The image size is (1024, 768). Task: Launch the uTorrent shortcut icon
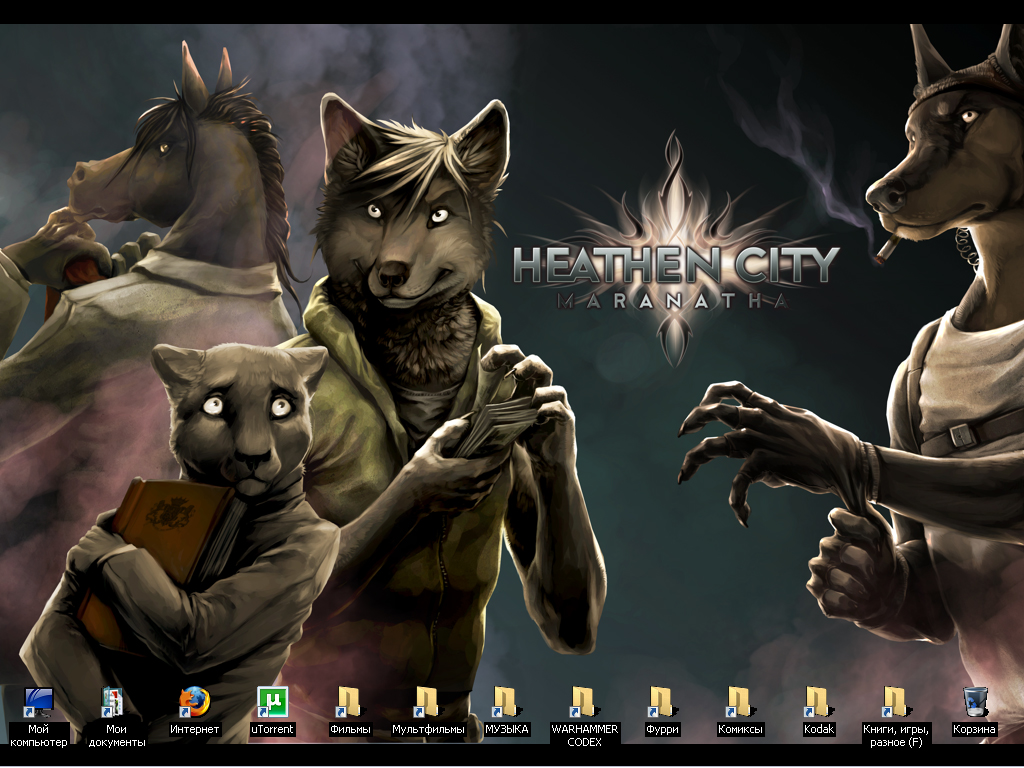pyautogui.click(x=272, y=703)
